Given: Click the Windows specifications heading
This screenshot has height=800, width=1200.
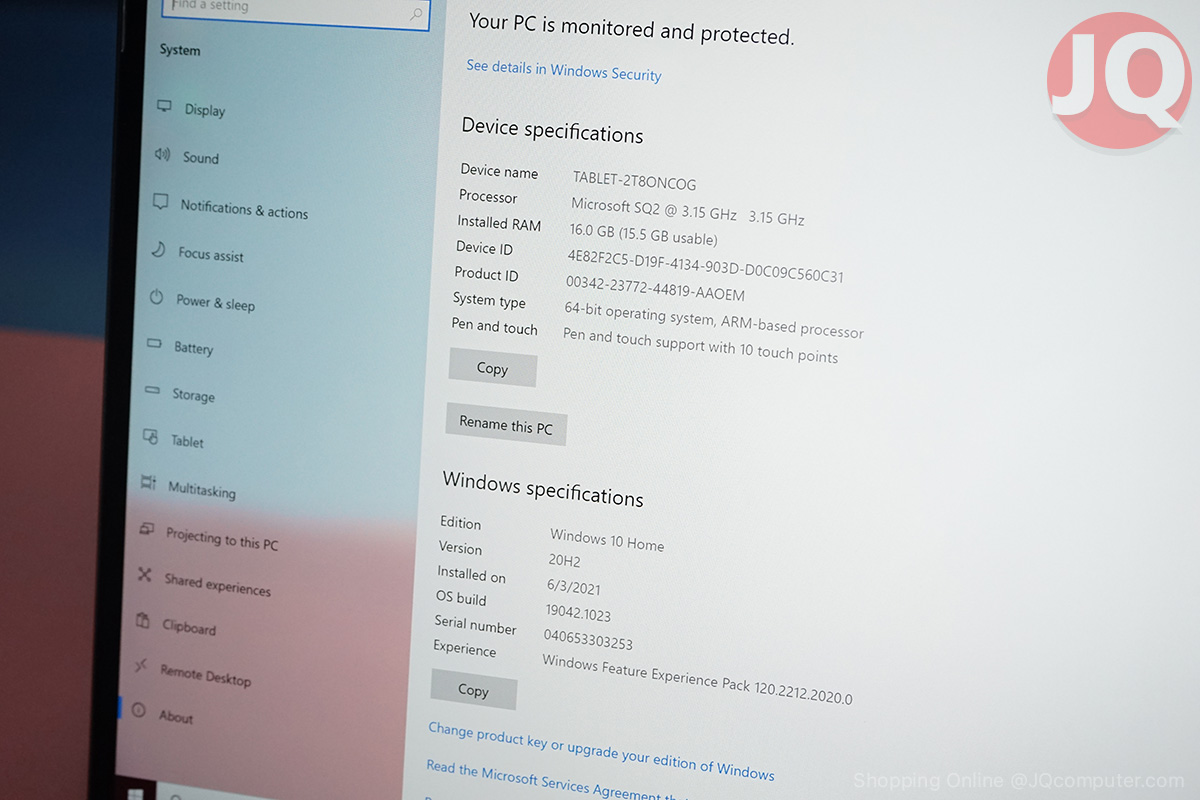Looking at the screenshot, I should 543,489.
